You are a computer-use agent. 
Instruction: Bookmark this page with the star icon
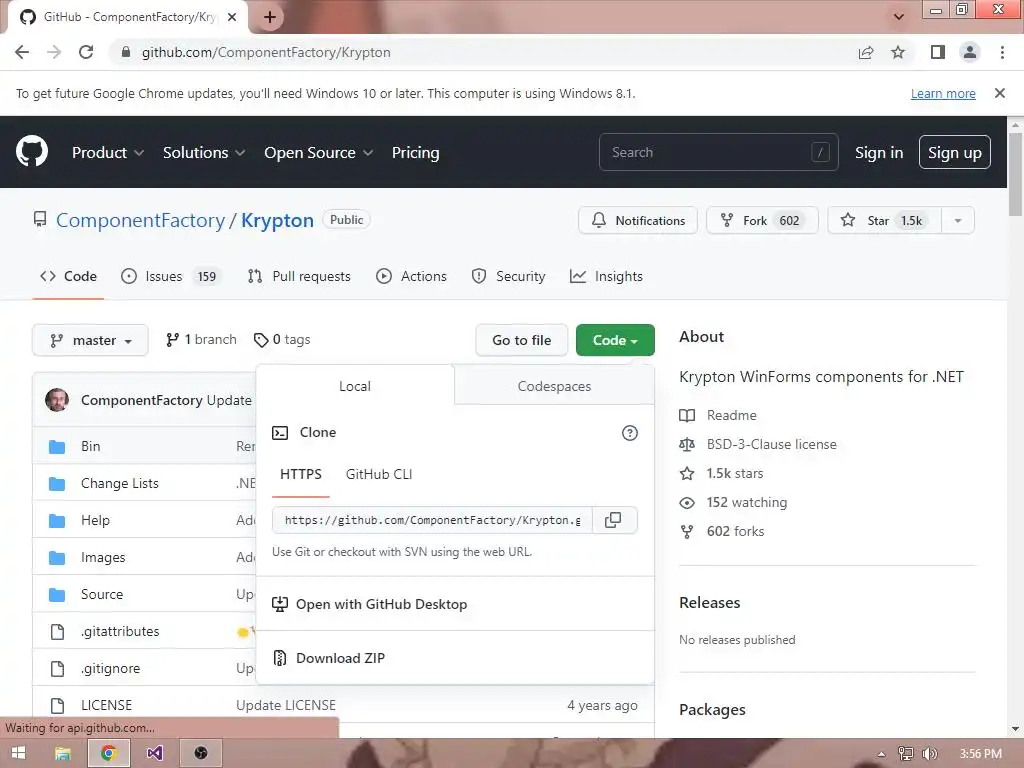[x=898, y=52]
